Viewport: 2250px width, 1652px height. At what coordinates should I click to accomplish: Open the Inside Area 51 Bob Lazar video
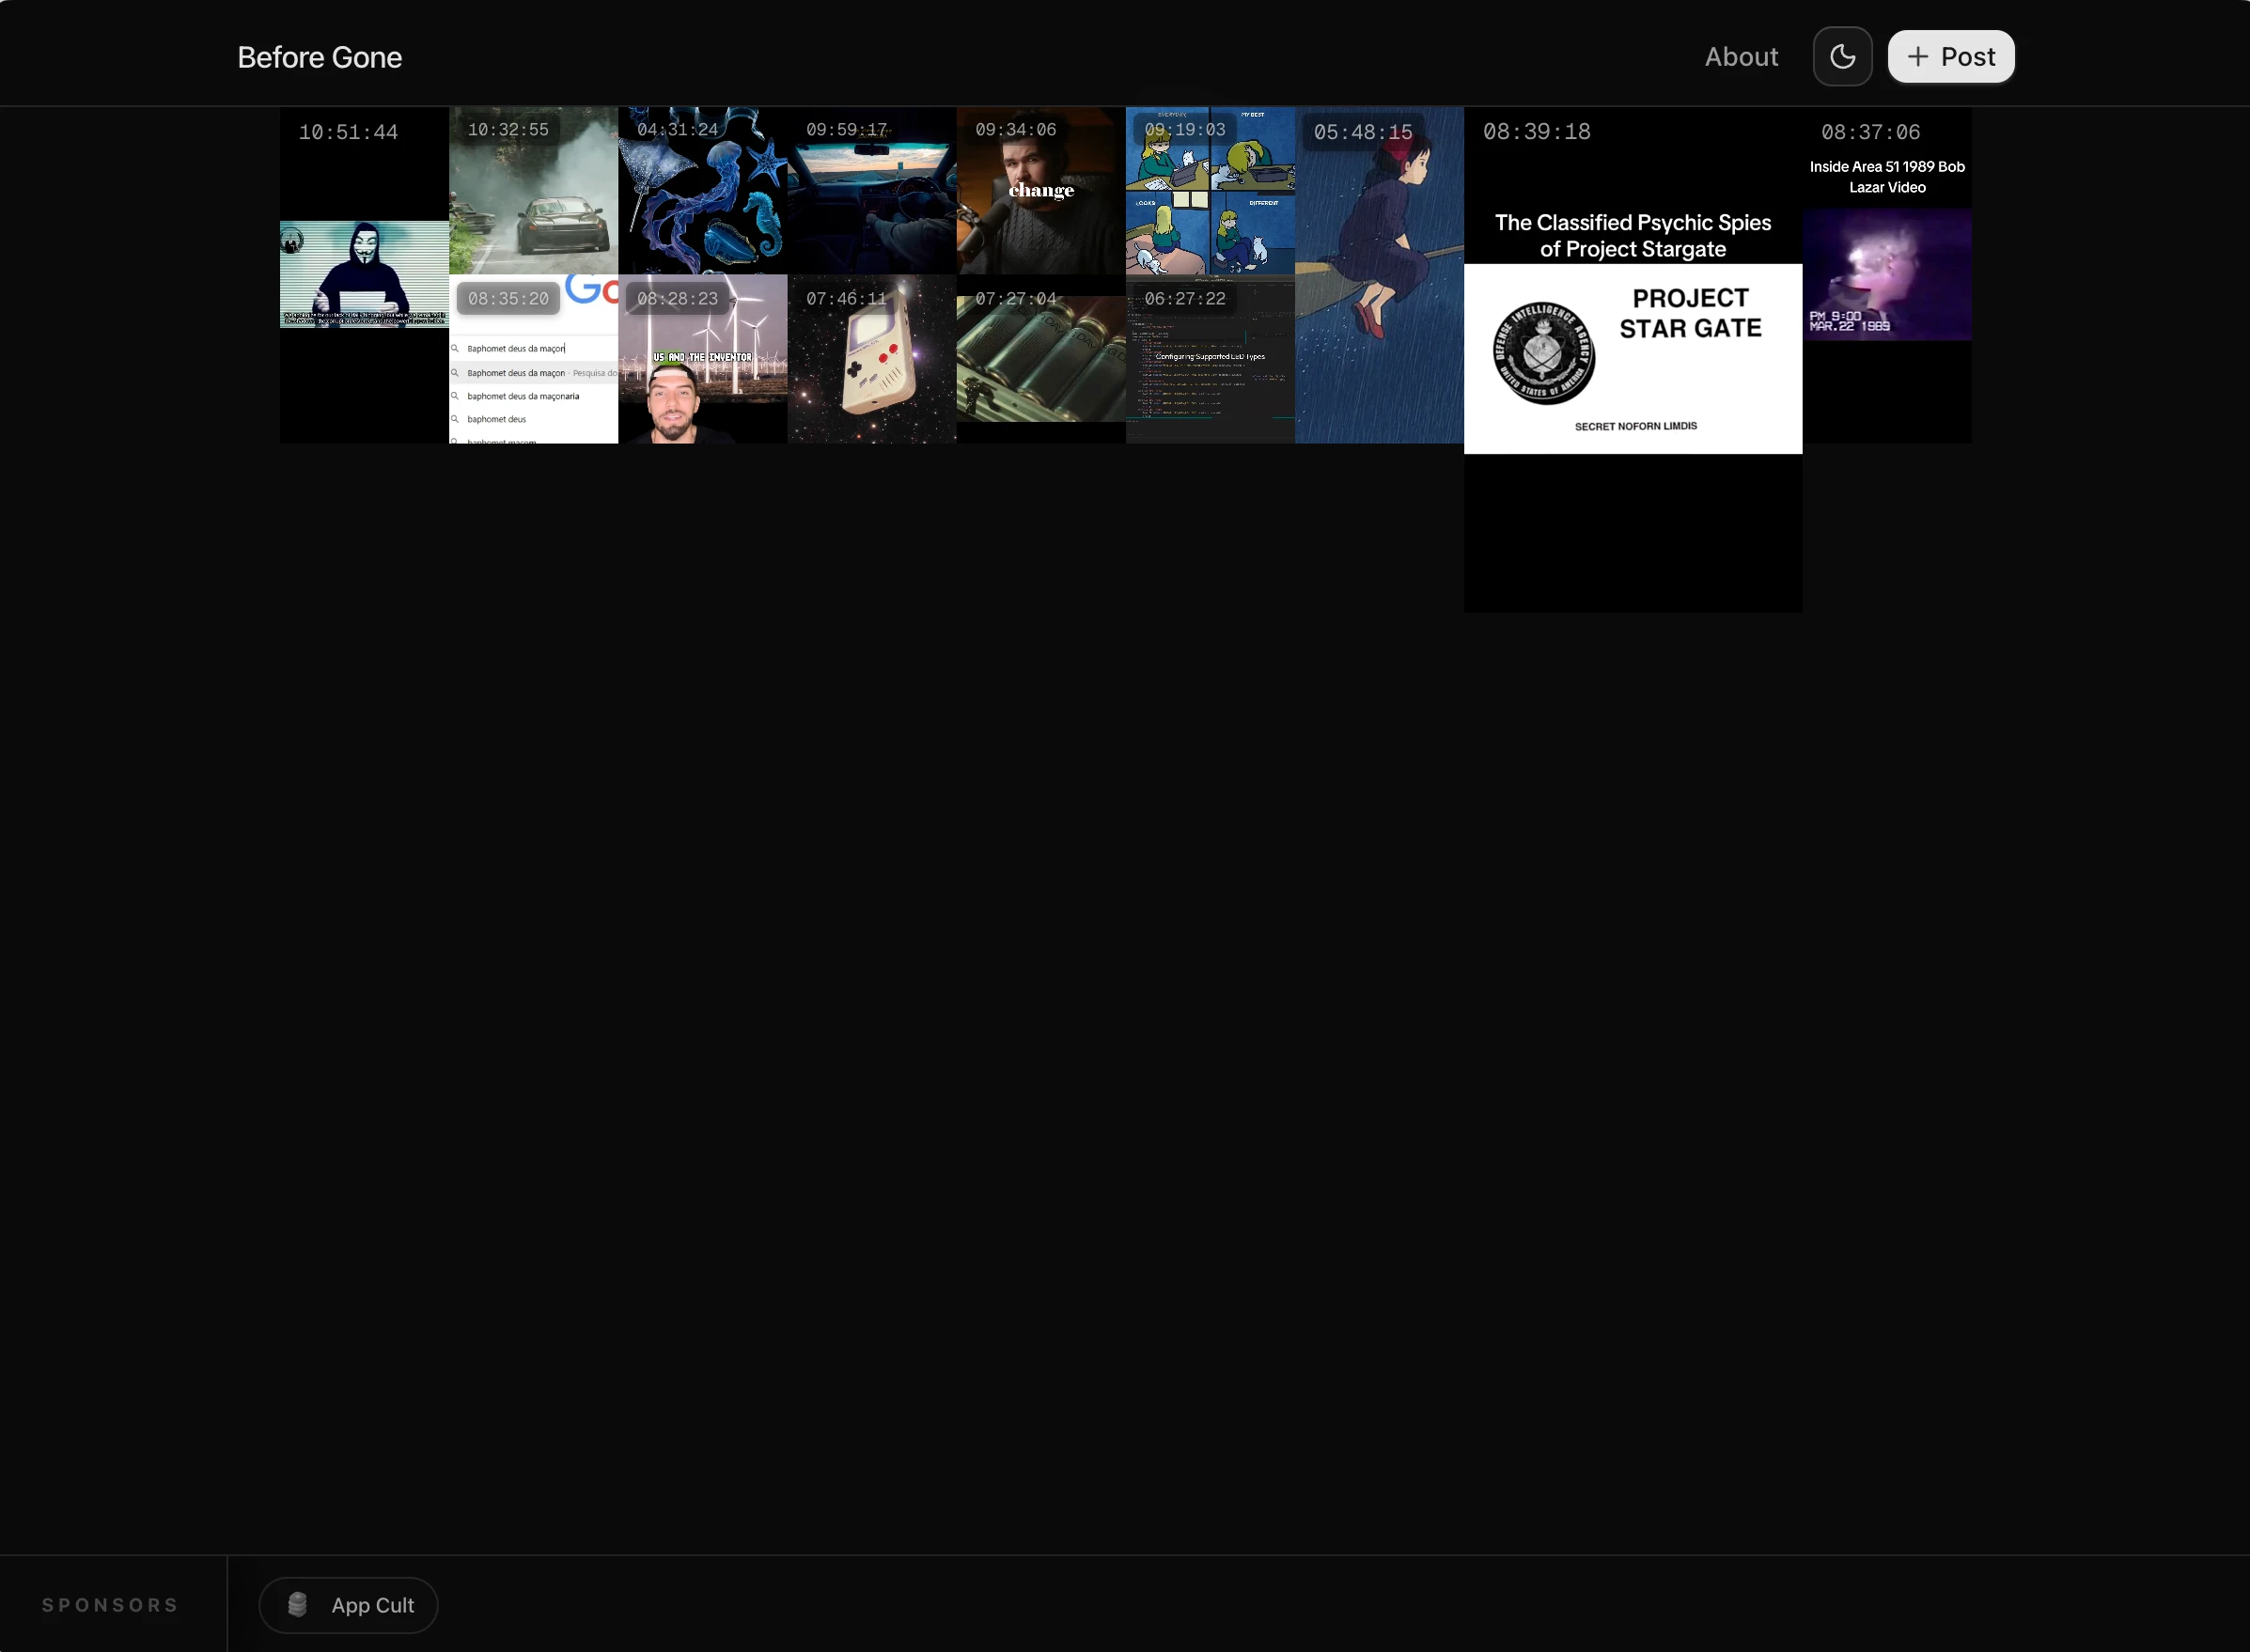[x=1886, y=274]
